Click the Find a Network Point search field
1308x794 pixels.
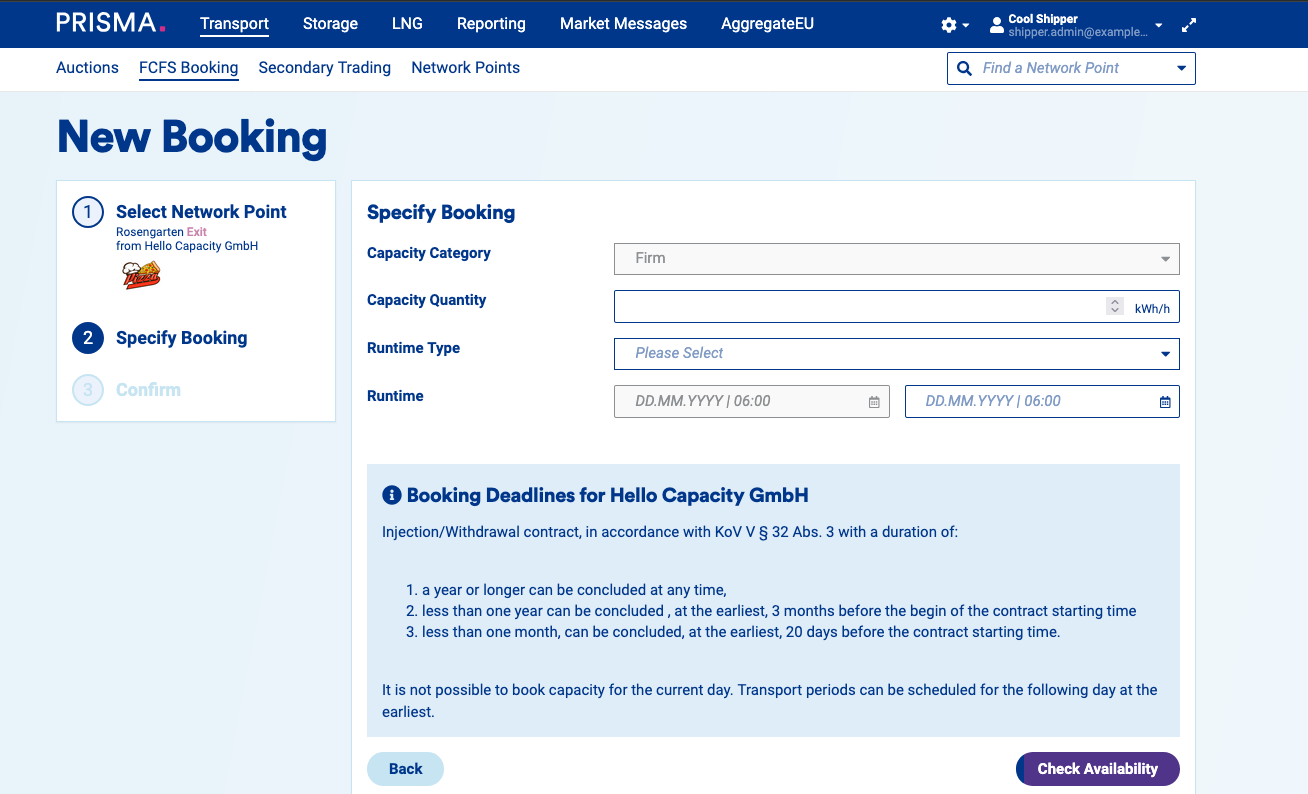click(1071, 68)
